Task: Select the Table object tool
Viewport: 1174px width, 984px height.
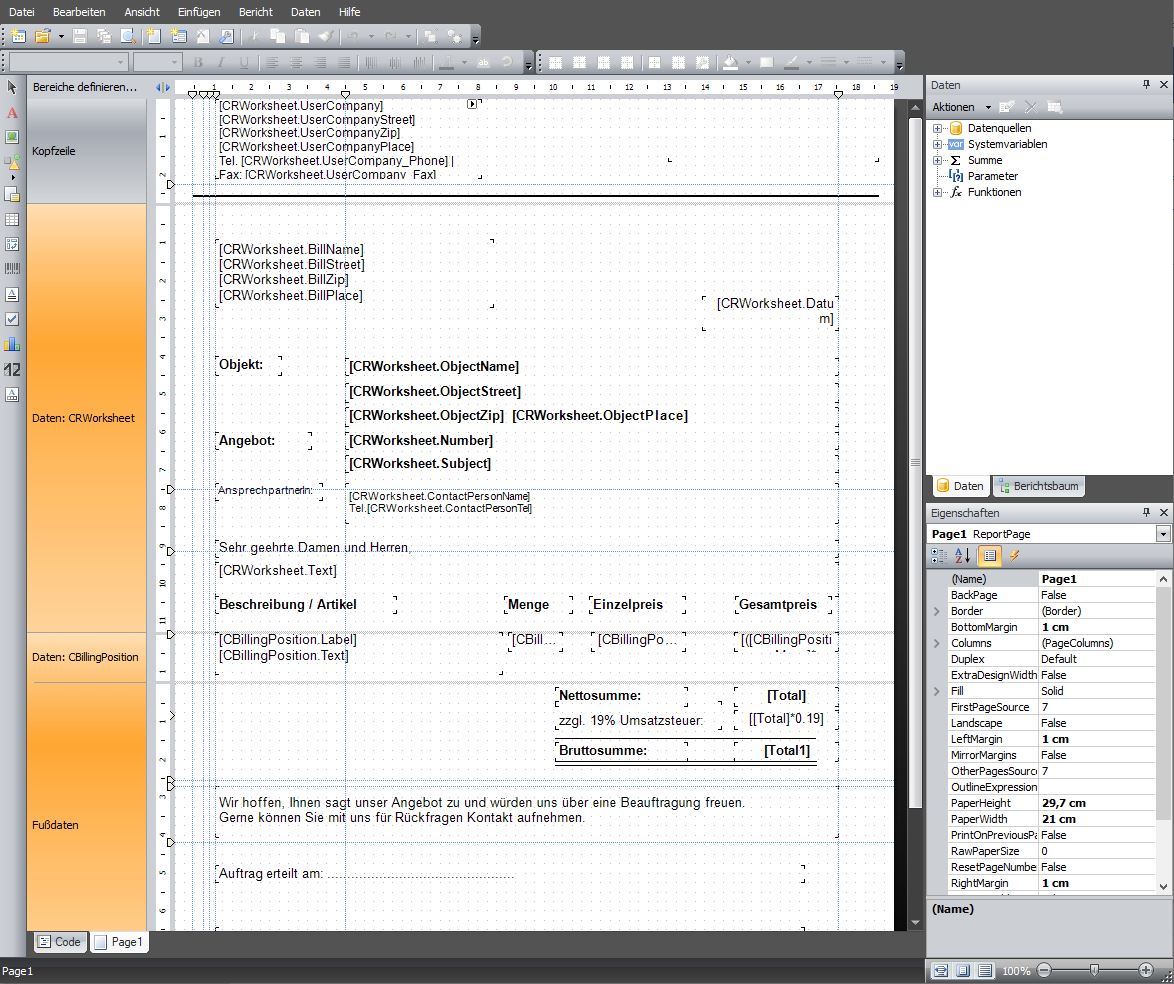Action: (x=12, y=219)
